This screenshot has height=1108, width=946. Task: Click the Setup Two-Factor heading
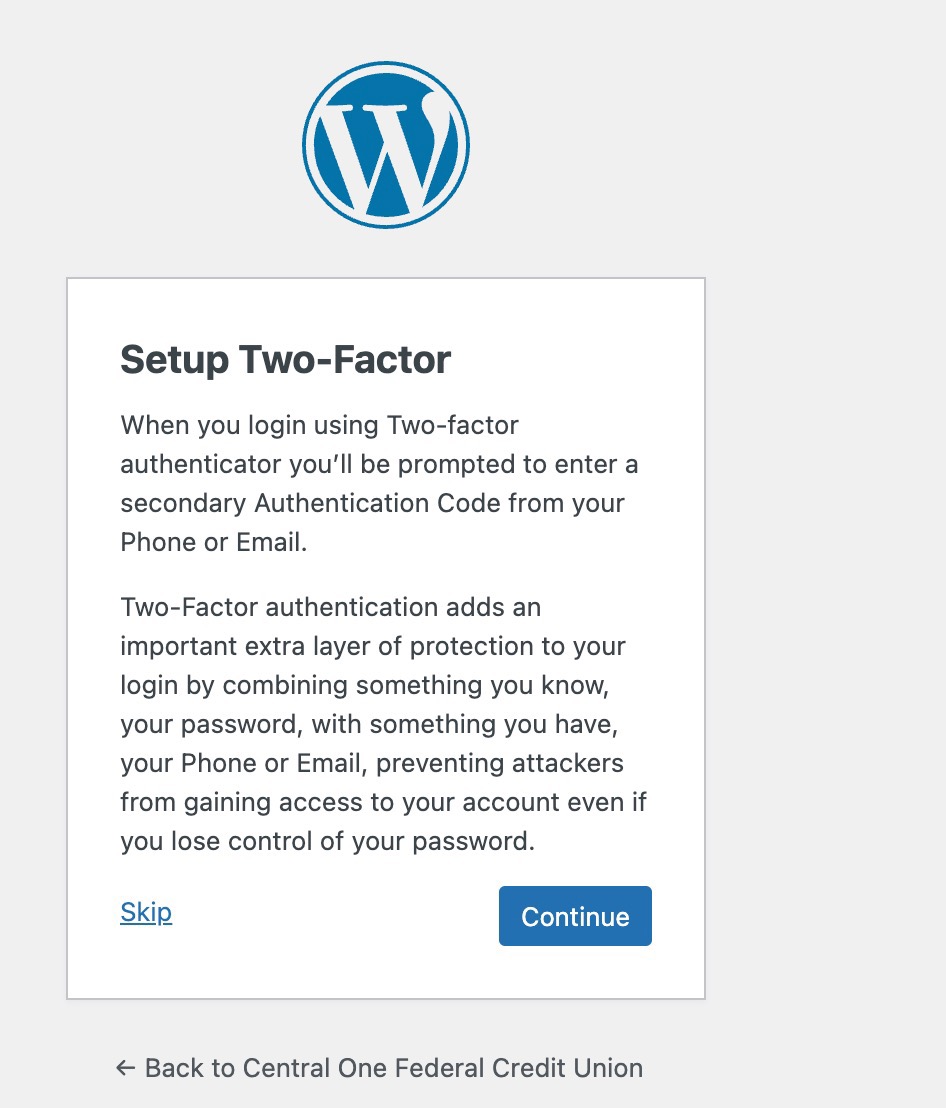(x=285, y=360)
